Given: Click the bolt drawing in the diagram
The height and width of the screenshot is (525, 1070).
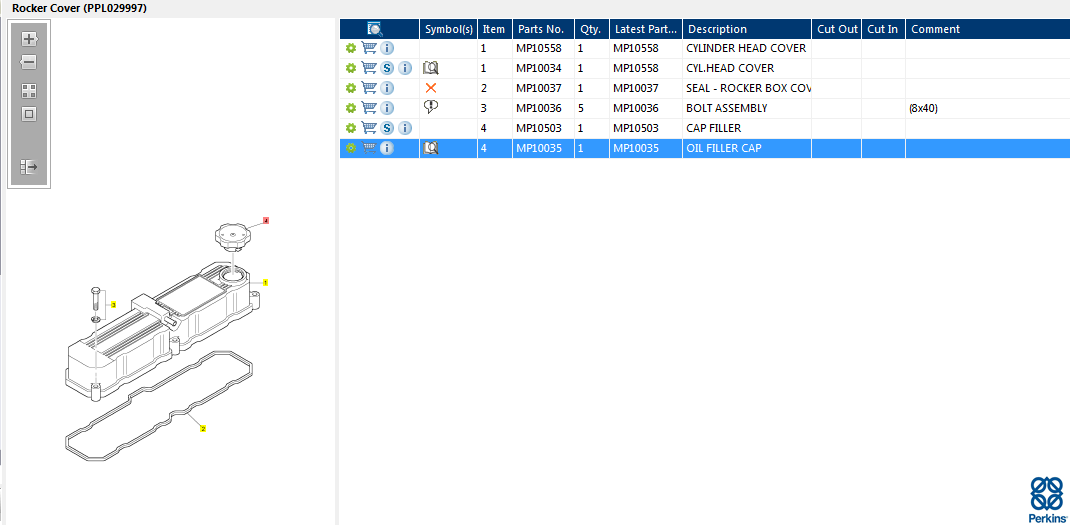Looking at the screenshot, I should tap(95, 299).
